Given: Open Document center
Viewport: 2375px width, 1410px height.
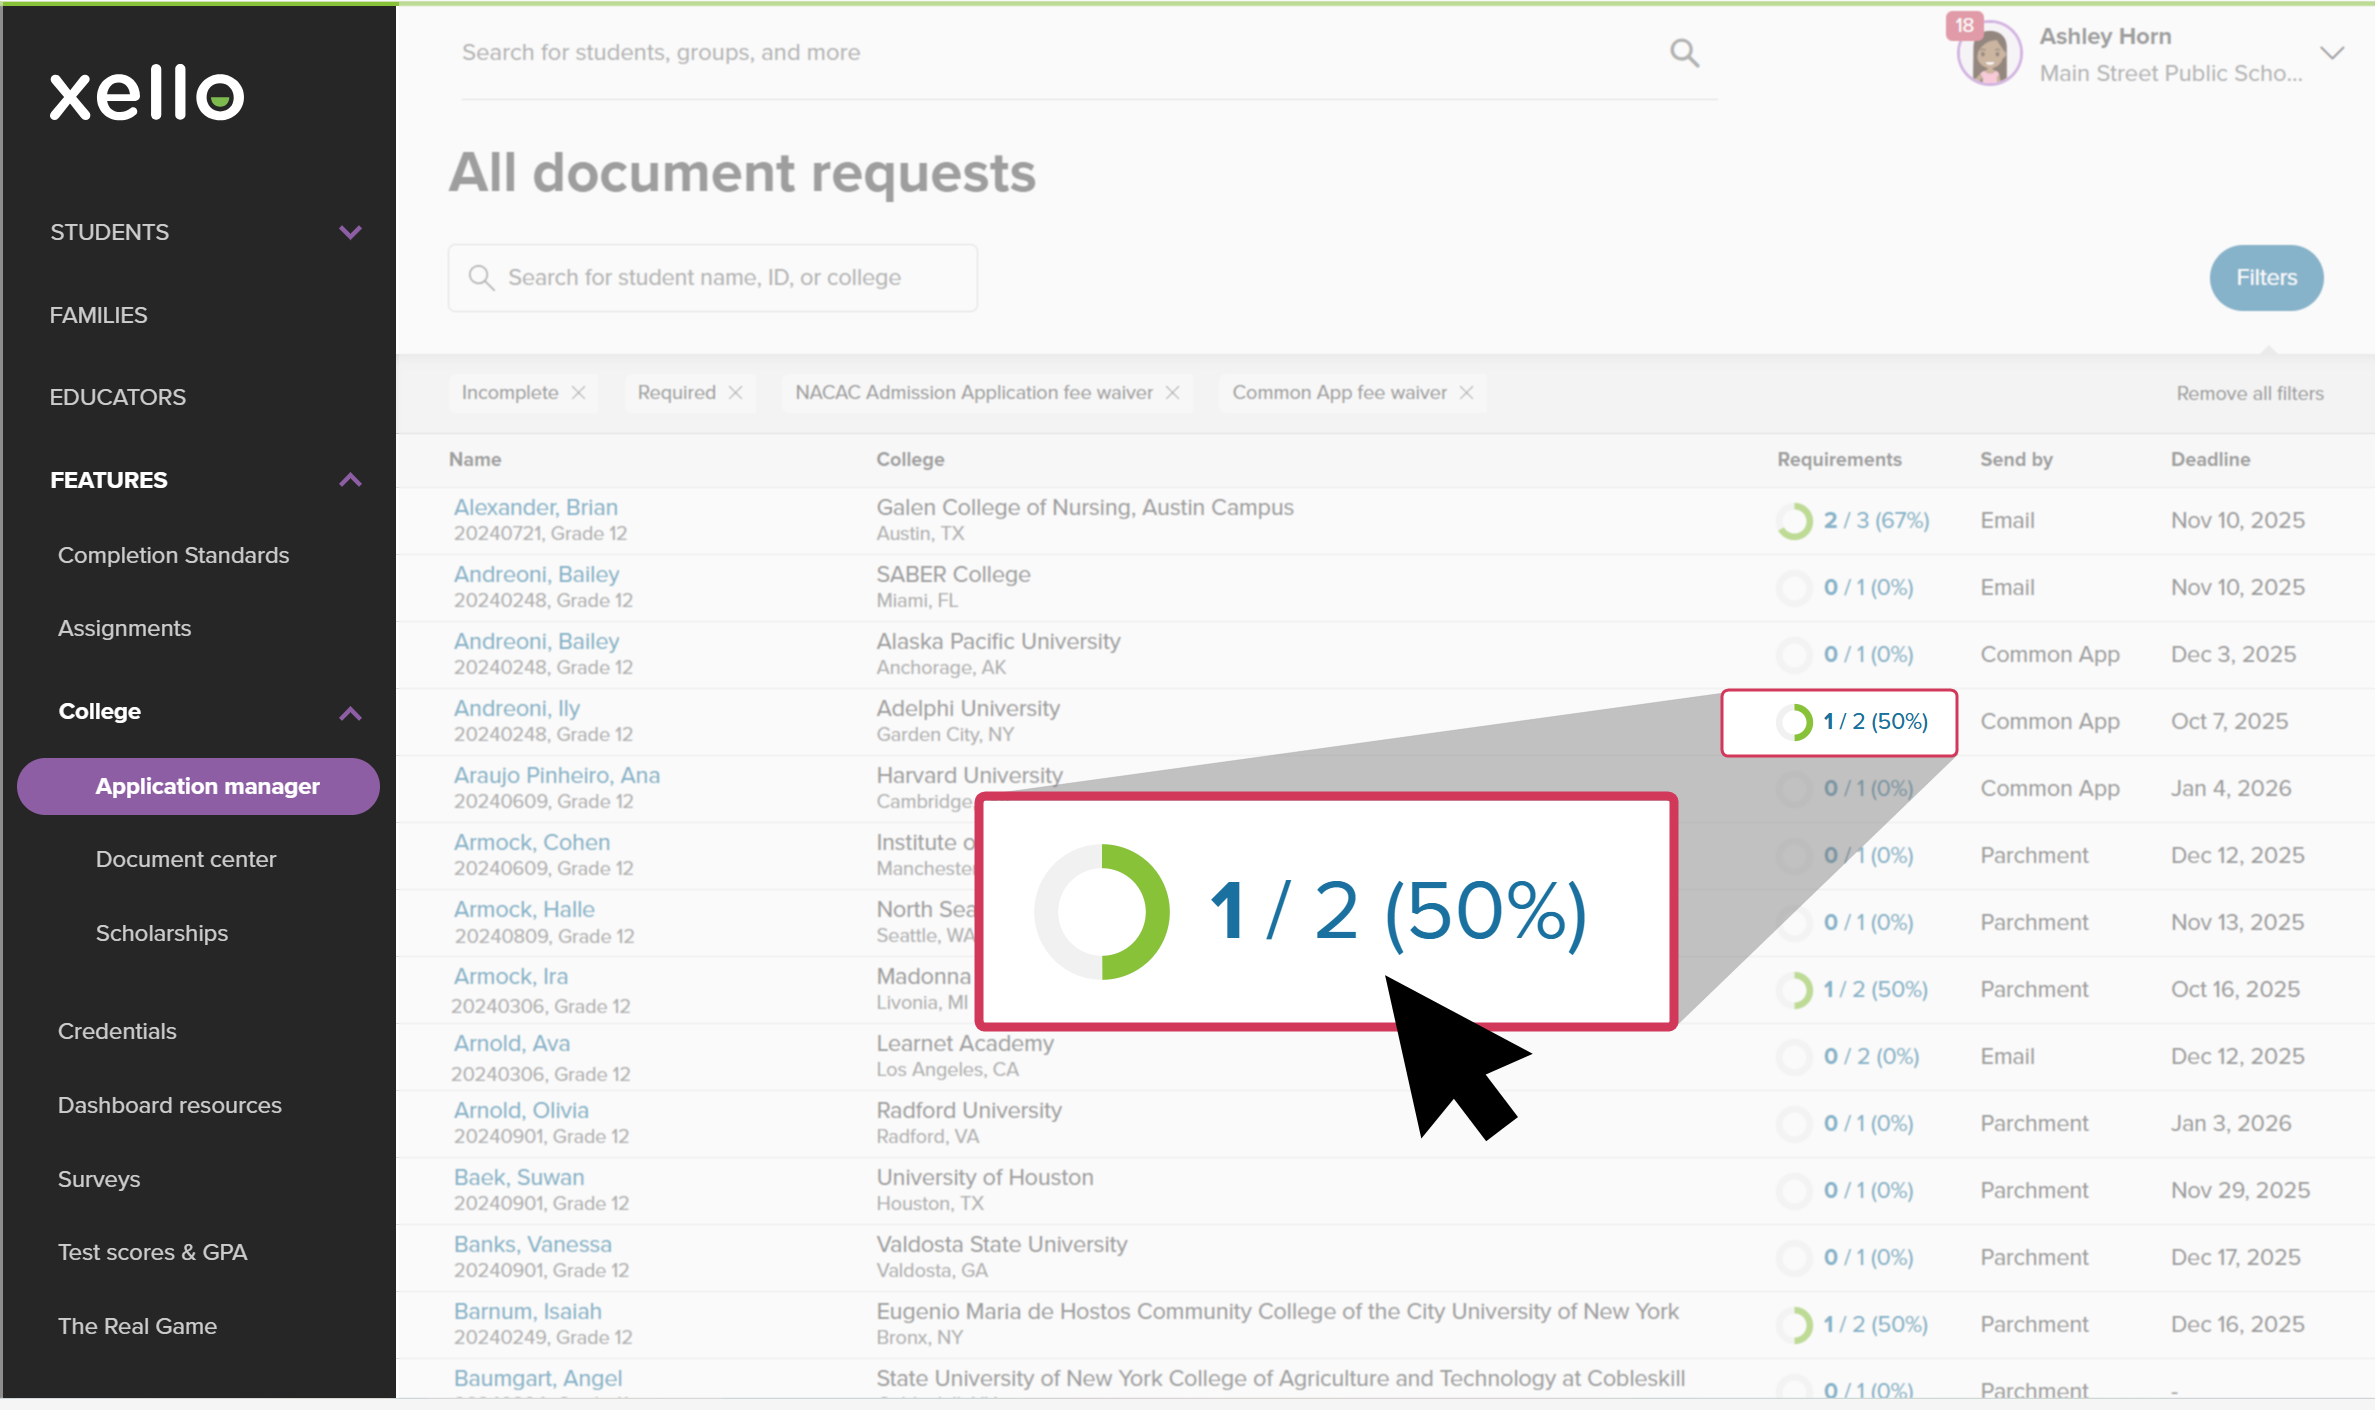Looking at the screenshot, I should coord(186,859).
